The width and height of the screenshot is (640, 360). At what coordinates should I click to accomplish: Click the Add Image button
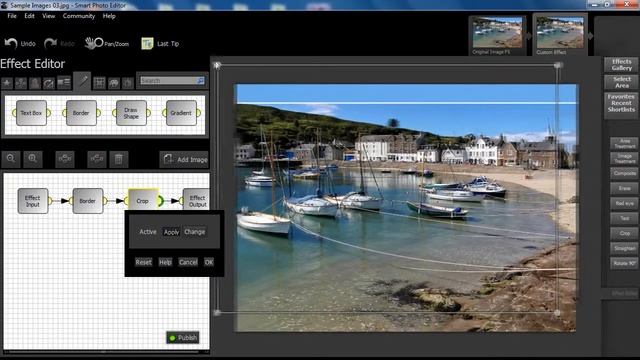click(x=184, y=159)
